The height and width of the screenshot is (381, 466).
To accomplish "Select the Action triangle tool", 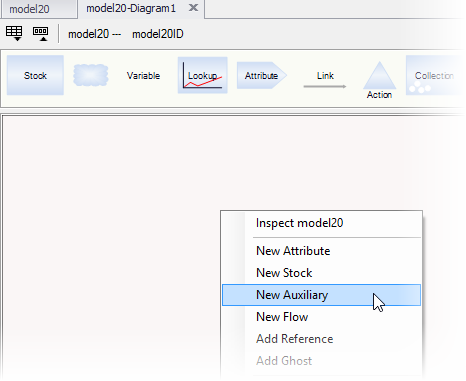I will [379, 80].
